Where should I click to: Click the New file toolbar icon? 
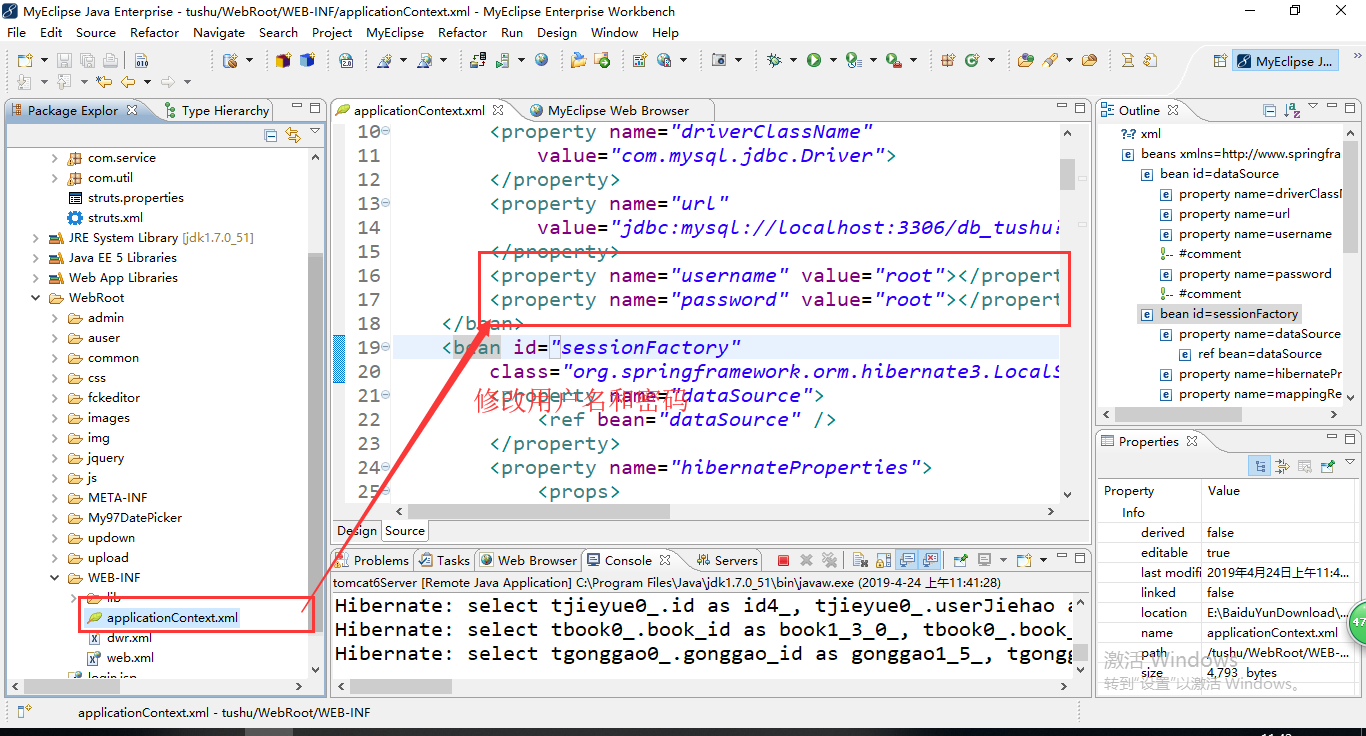25,60
